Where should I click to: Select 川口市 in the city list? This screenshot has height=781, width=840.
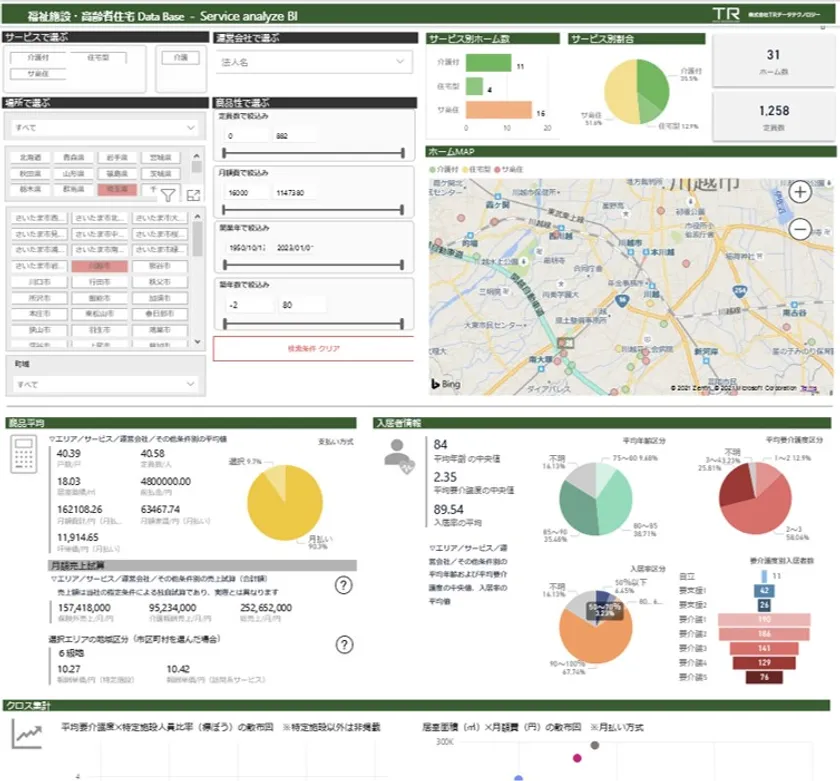click(x=40, y=282)
